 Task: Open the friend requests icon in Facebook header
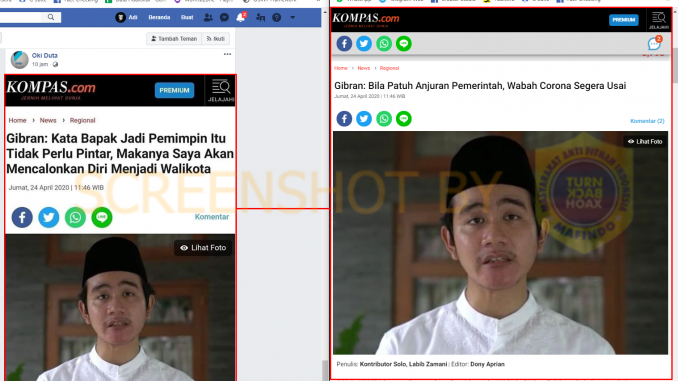[208, 17]
